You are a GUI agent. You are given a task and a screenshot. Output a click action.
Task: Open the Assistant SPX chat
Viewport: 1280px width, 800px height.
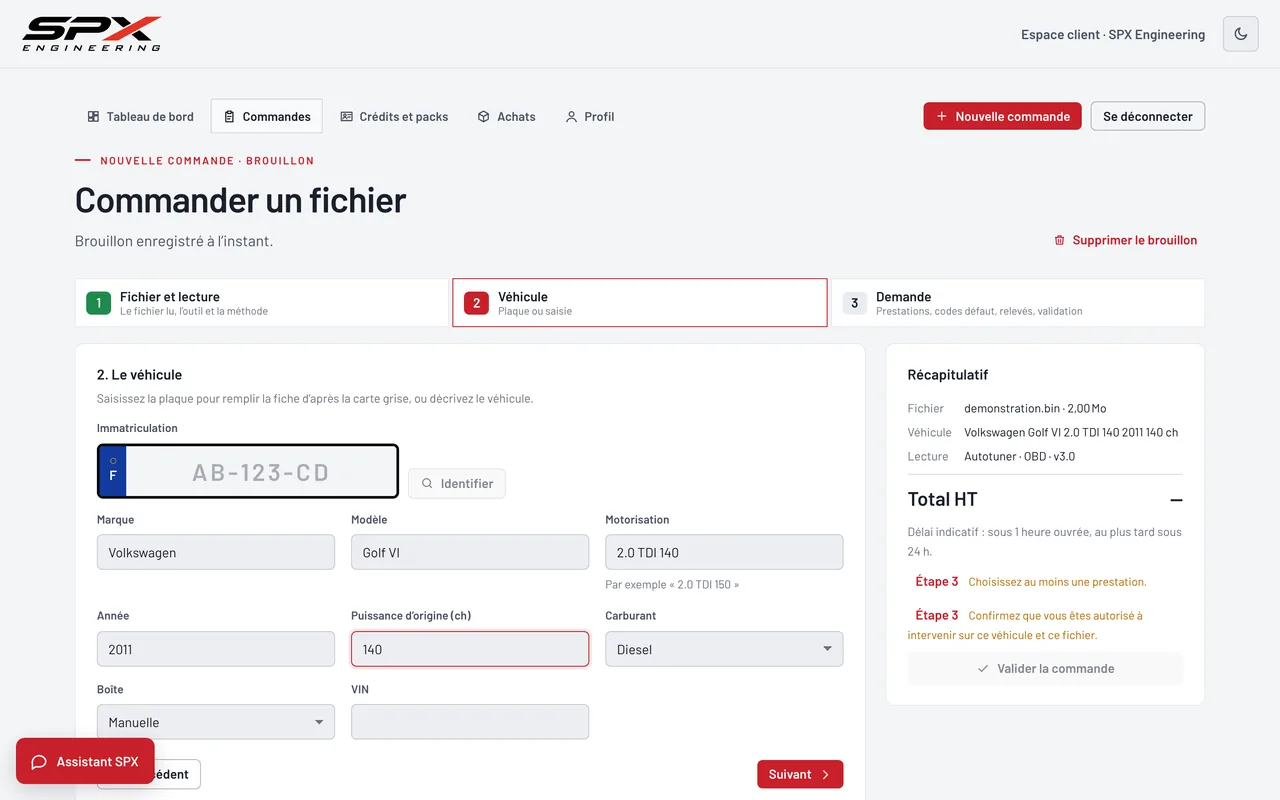coord(85,762)
